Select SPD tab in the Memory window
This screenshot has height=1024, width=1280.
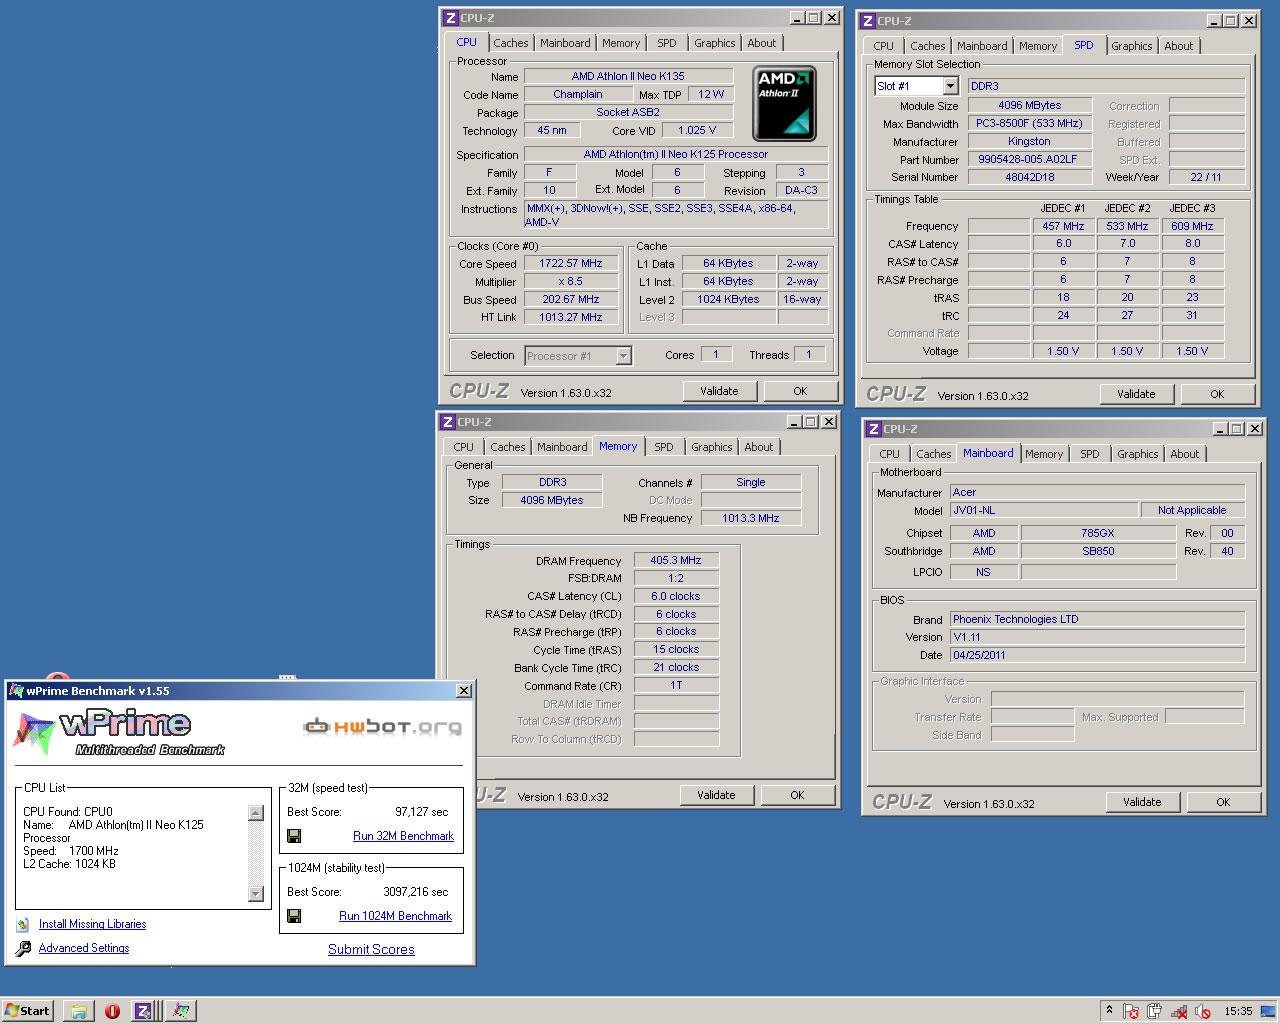[x=664, y=447]
